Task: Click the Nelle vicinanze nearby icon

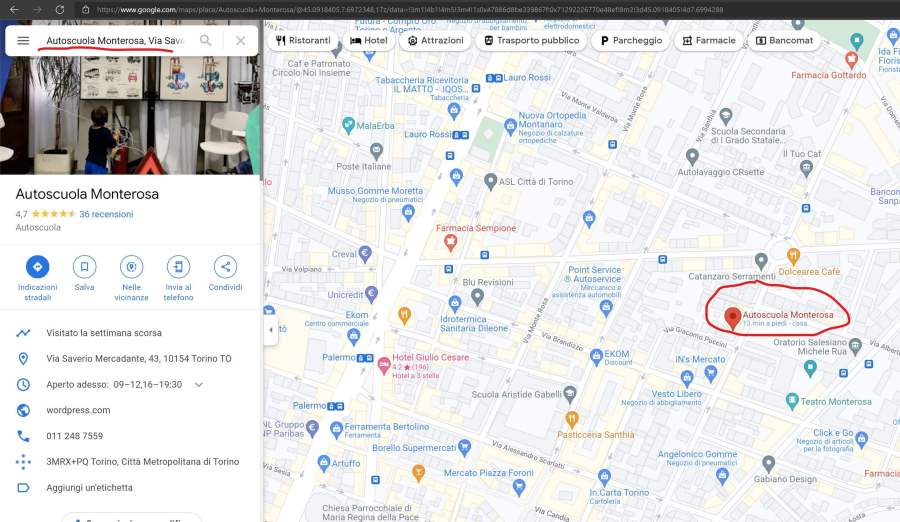Action: point(131,267)
